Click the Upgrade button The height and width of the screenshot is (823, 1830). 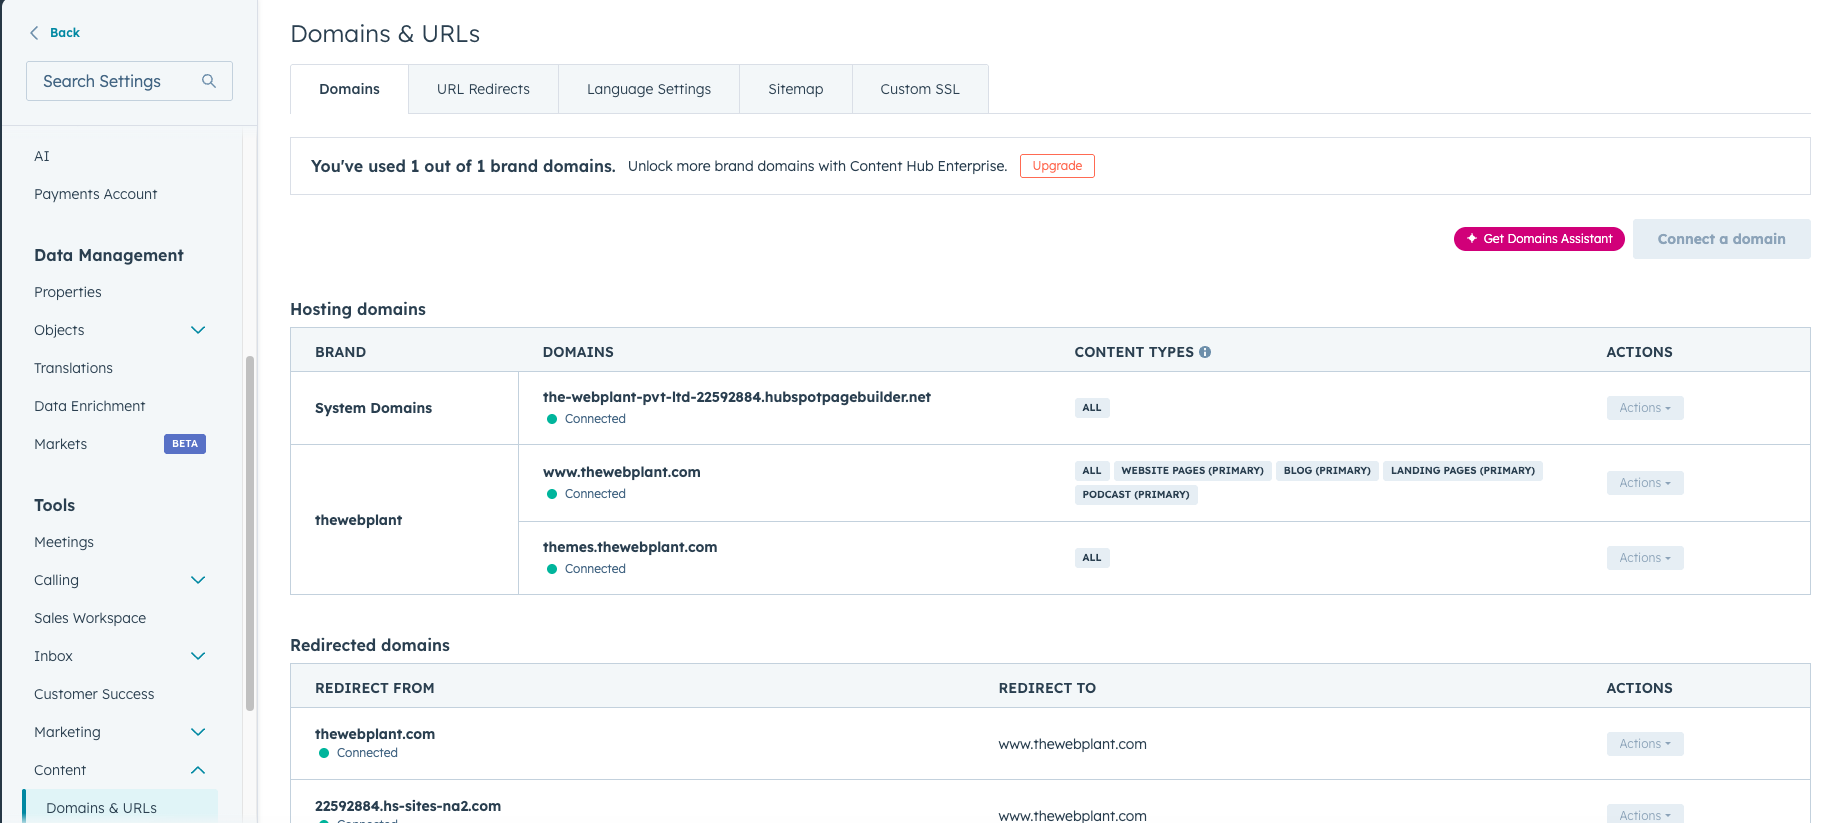pos(1056,166)
